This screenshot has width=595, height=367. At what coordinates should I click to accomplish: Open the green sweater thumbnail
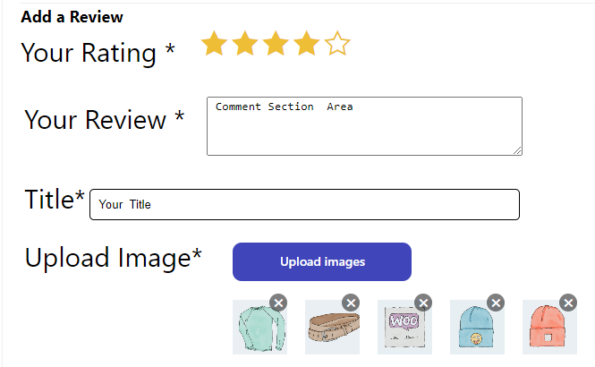coord(260,327)
